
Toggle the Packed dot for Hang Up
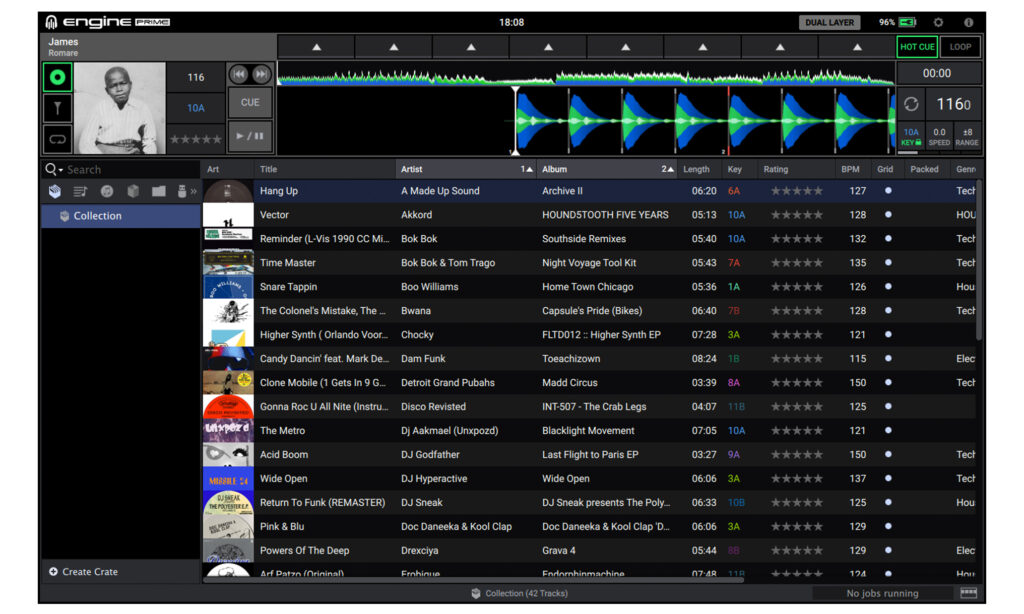tap(886, 191)
